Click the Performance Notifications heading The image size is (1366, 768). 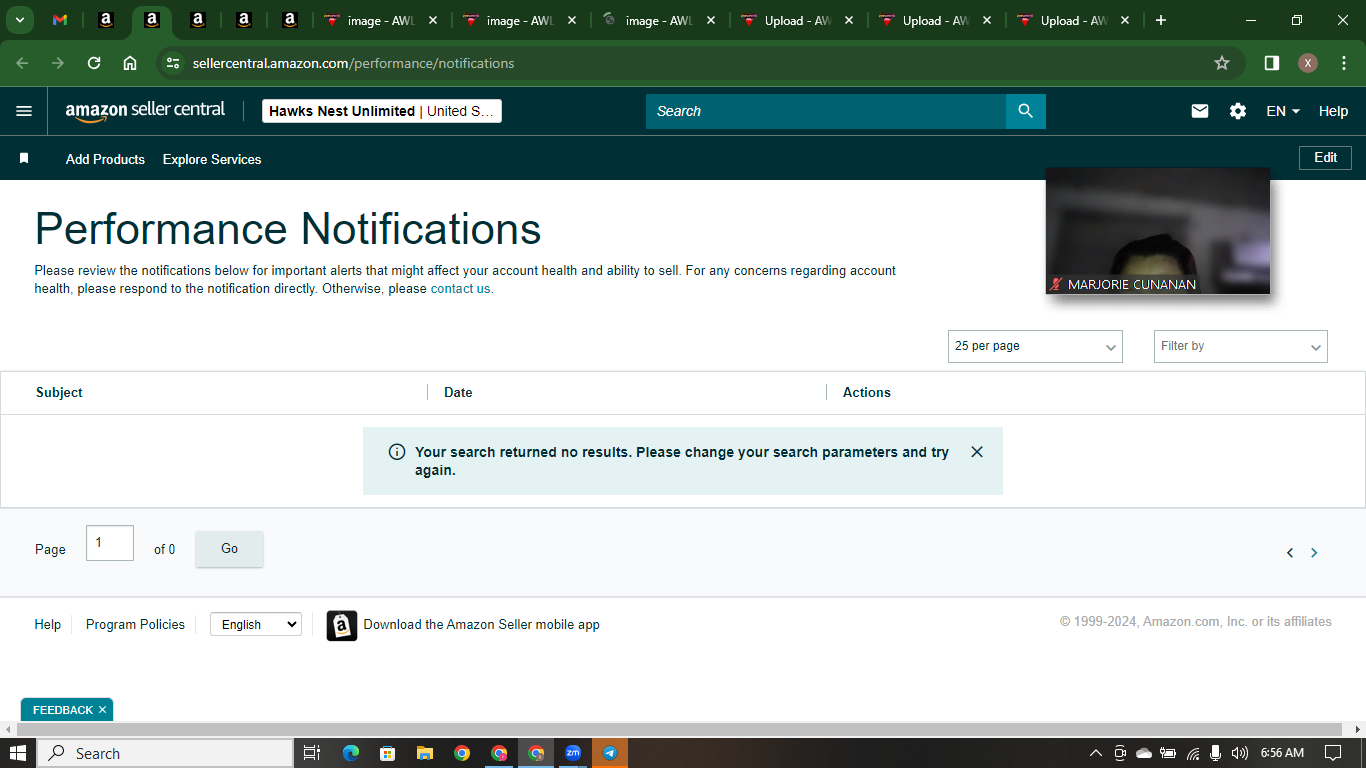288,229
